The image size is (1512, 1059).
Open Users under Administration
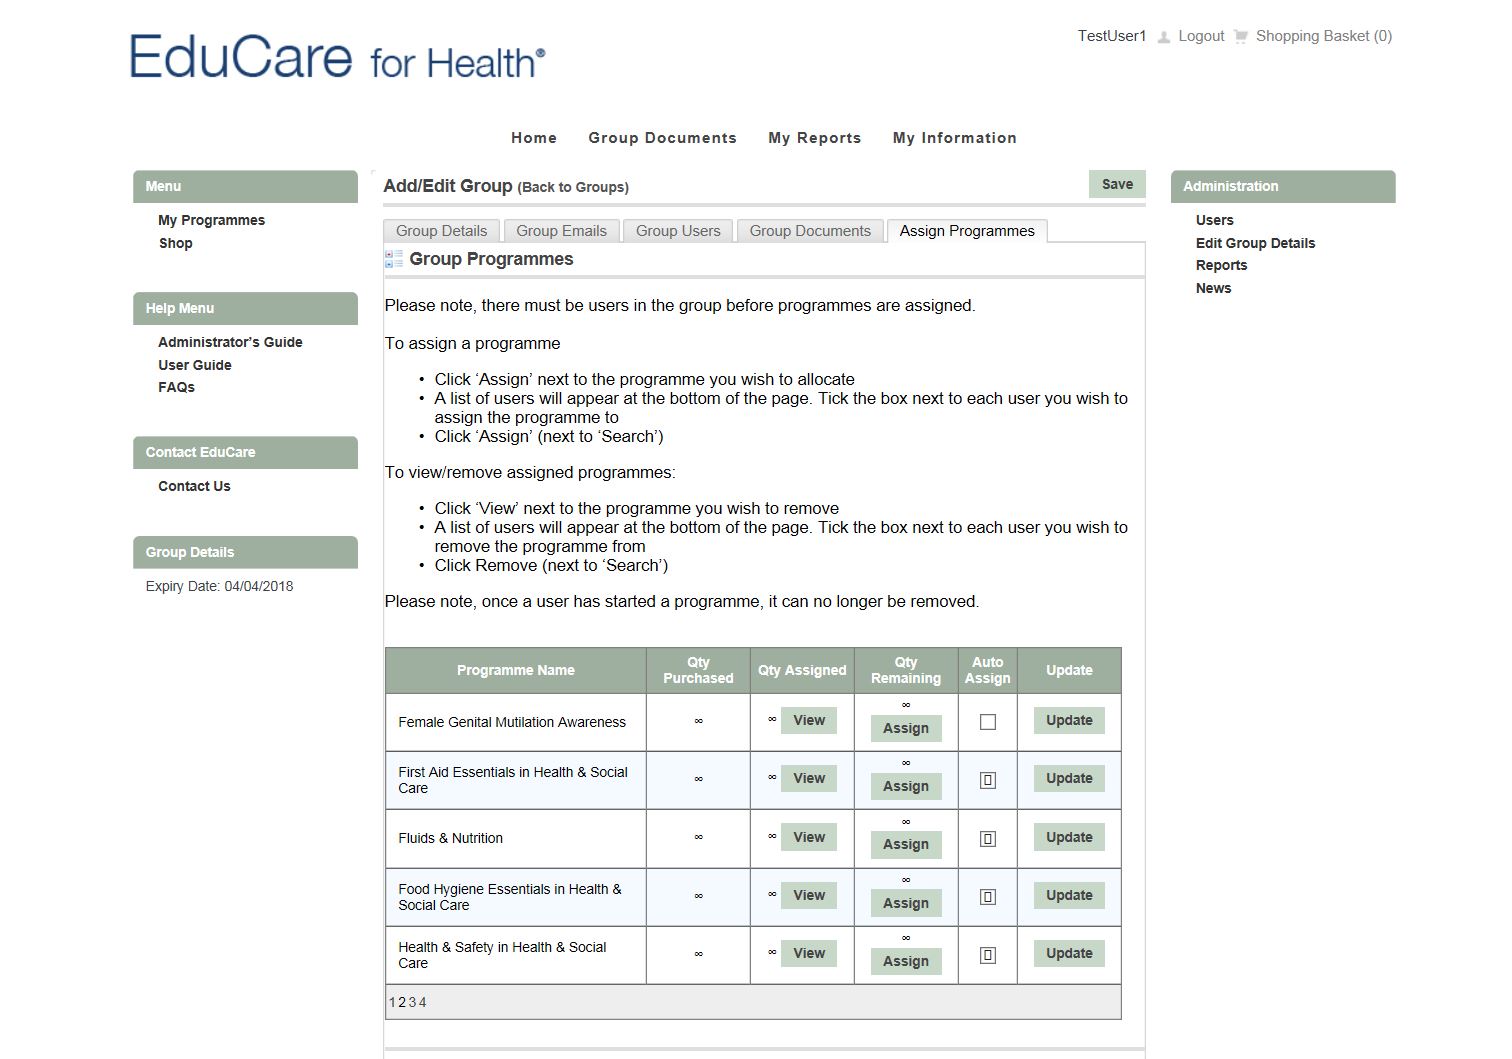1214,220
